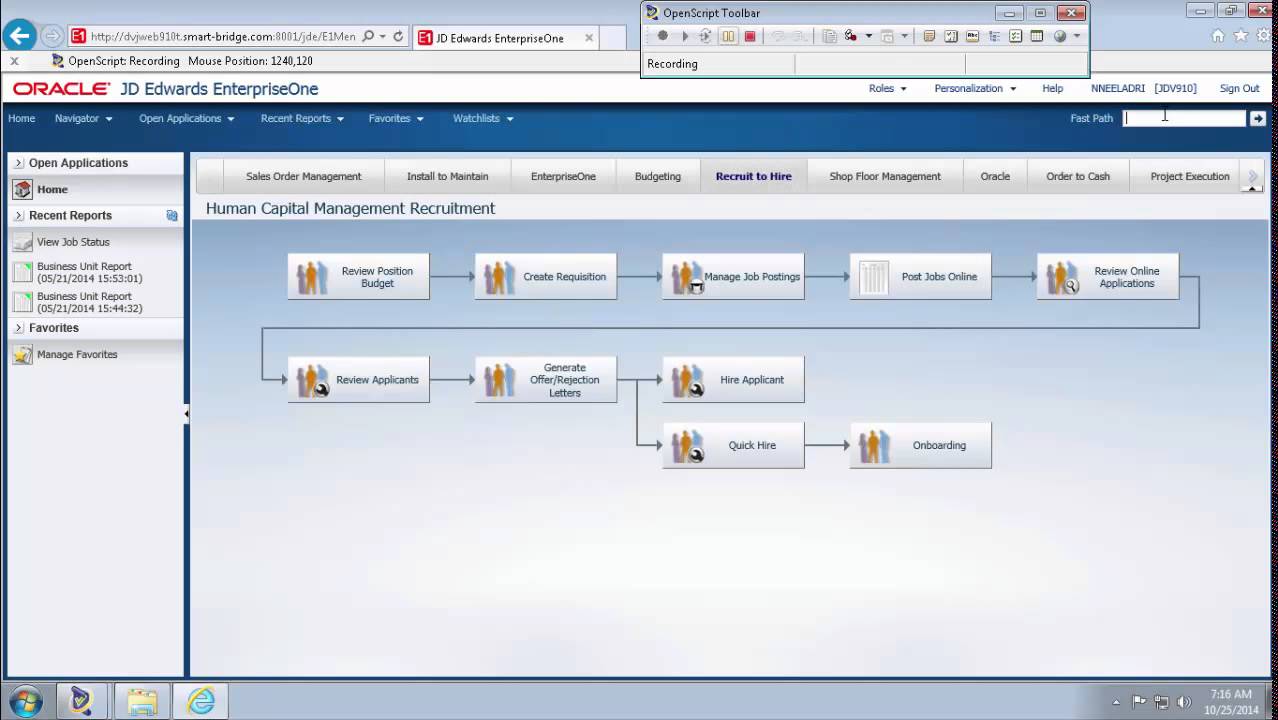Open the Review Applicants task

[358, 380]
